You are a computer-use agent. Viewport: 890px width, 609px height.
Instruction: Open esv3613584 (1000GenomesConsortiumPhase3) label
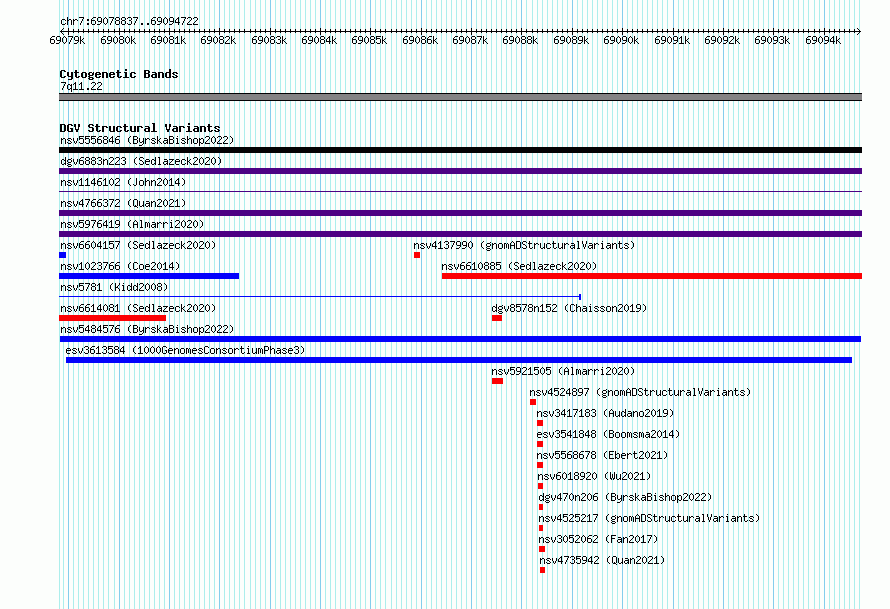coord(185,350)
